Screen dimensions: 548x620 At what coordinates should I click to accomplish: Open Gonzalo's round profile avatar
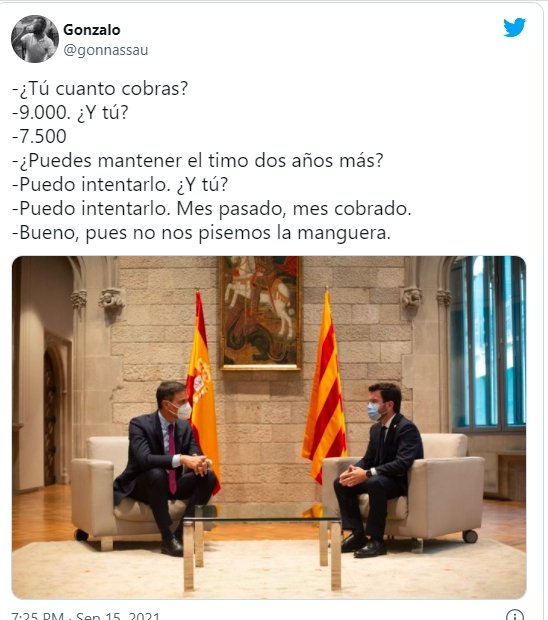click(x=35, y=39)
